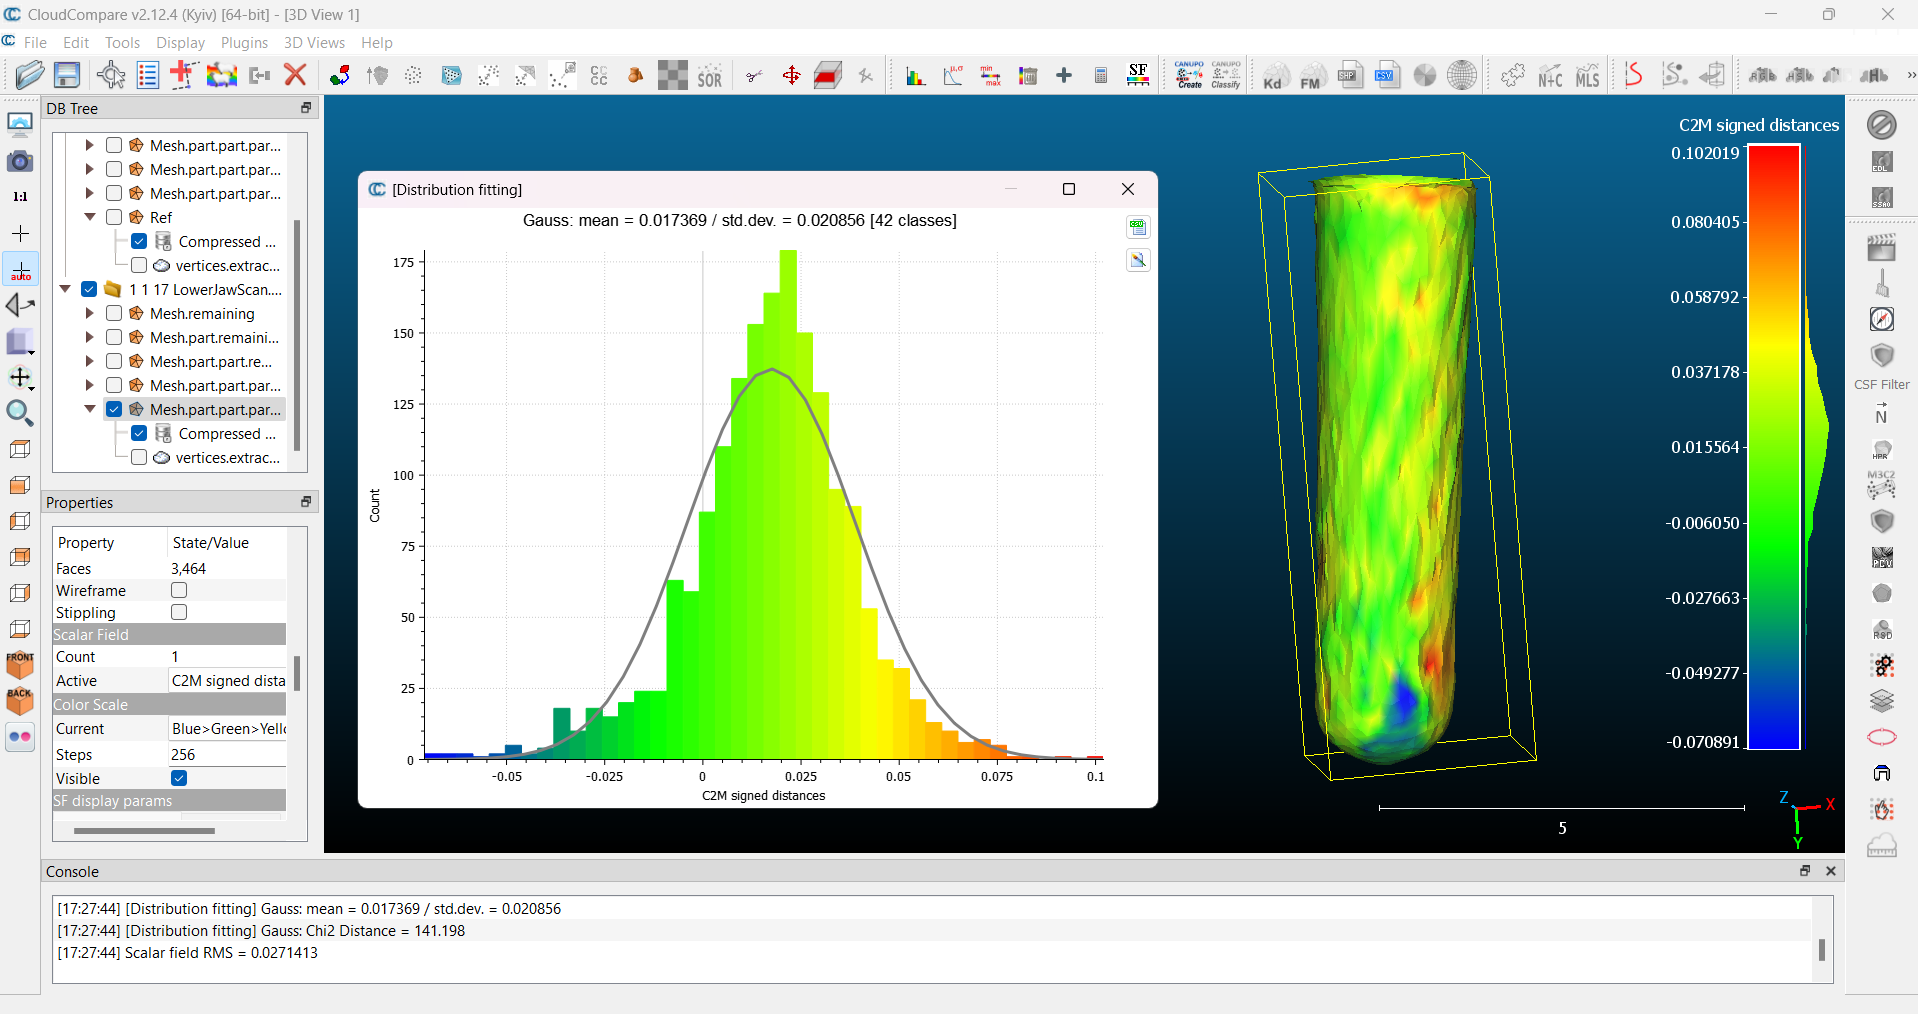Select the SOR filter tool
The height and width of the screenshot is (1014, 1918).
coord(709,76)
